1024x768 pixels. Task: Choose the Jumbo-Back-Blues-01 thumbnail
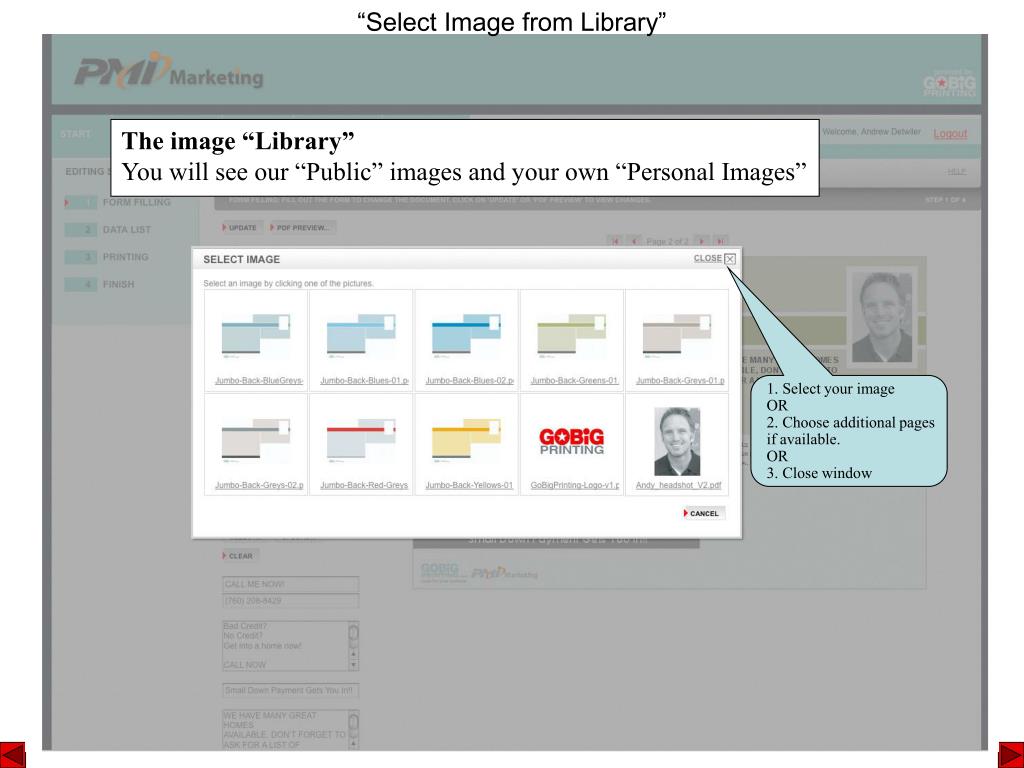pos(360,336)
